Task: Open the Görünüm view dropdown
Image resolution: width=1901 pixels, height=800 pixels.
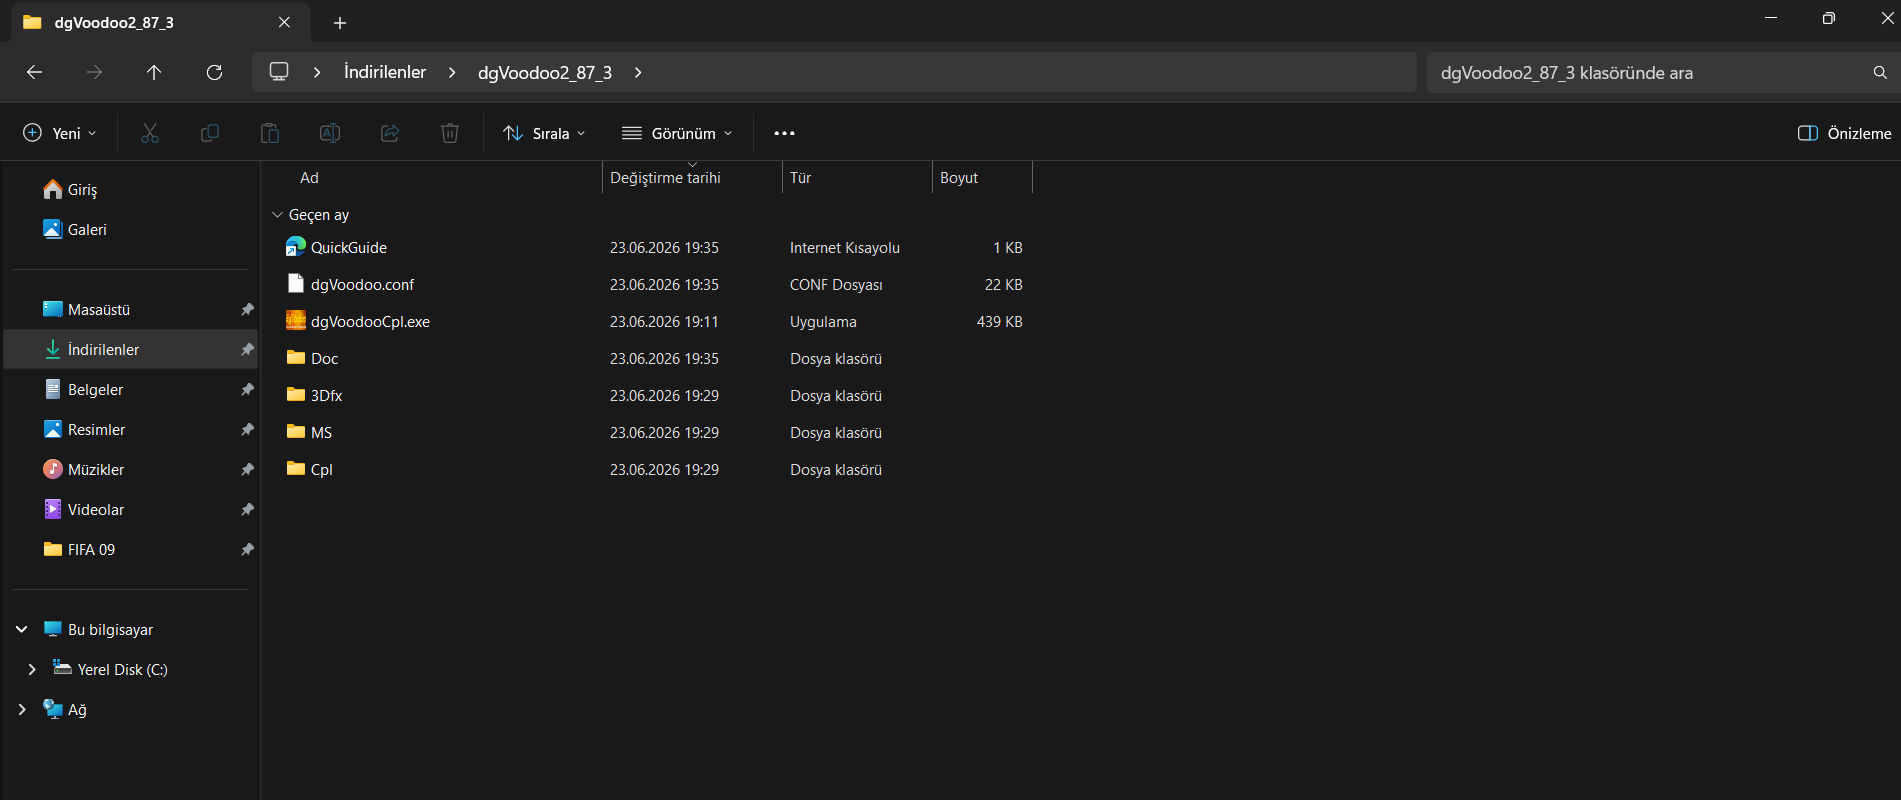Action: 677,133
